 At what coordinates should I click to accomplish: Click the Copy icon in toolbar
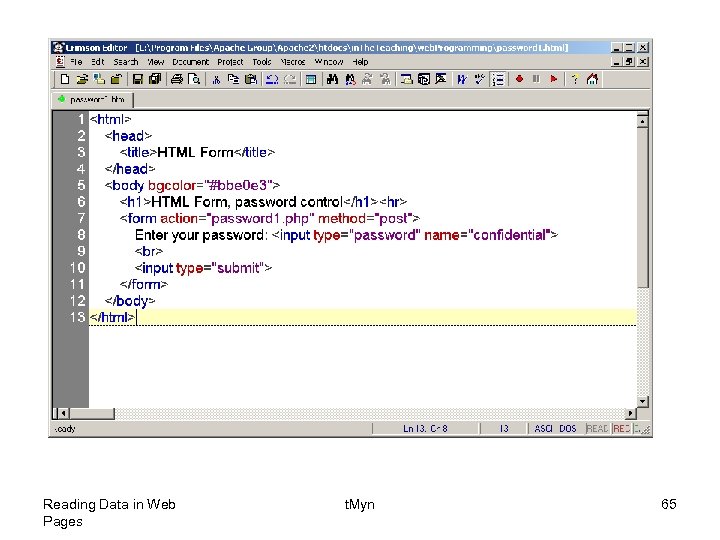(x=233, y=79)
